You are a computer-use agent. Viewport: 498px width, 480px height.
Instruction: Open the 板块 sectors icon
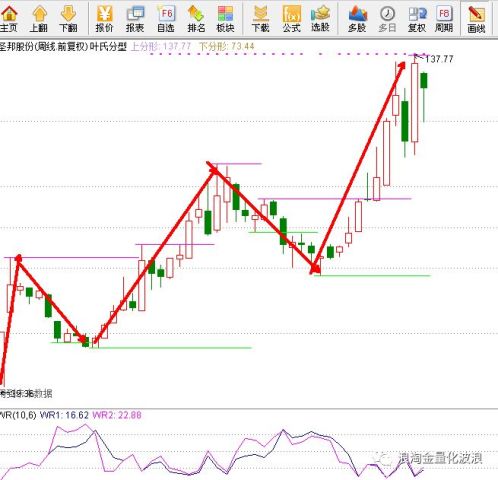point(225,18)
